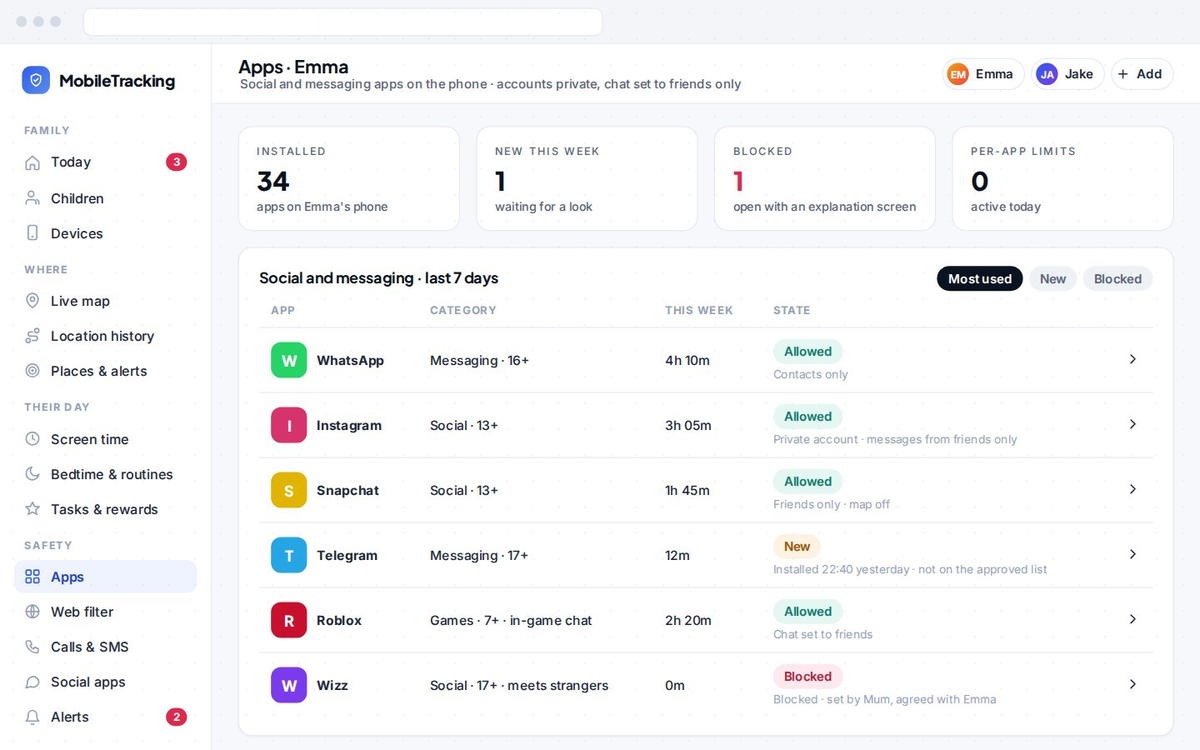Click the Places & alerts target icon
1200x750 pixels.
click(x=32, y=371)
